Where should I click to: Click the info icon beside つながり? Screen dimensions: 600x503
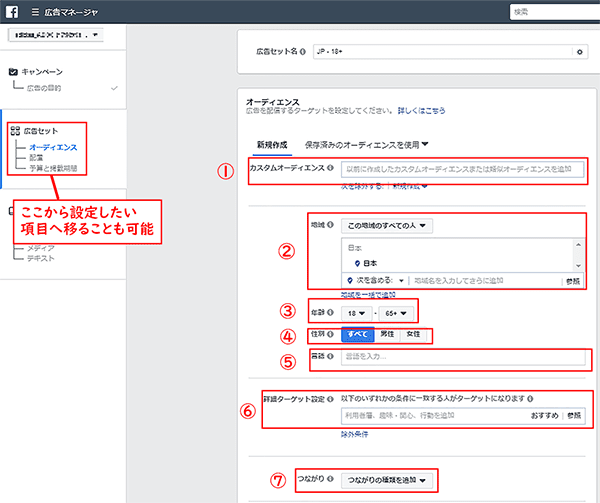pyautogui.click(x=330, y=479)
